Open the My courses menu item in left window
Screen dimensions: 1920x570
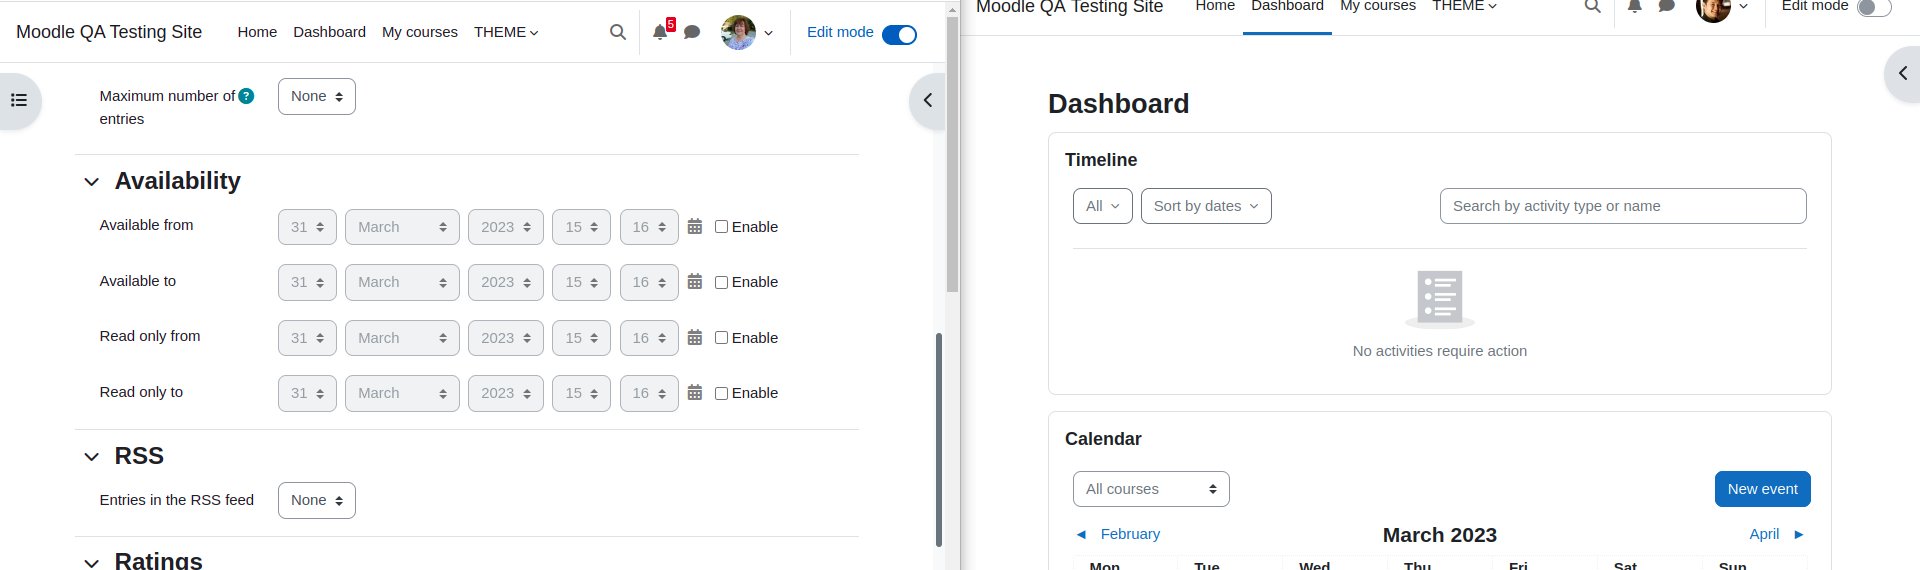tap(420, 32)
